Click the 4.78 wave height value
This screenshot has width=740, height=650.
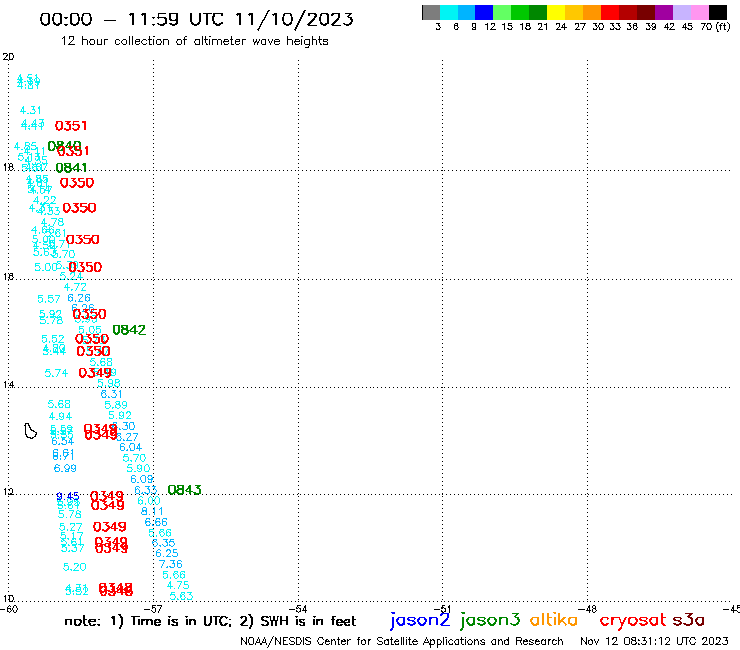pos(52,222)
